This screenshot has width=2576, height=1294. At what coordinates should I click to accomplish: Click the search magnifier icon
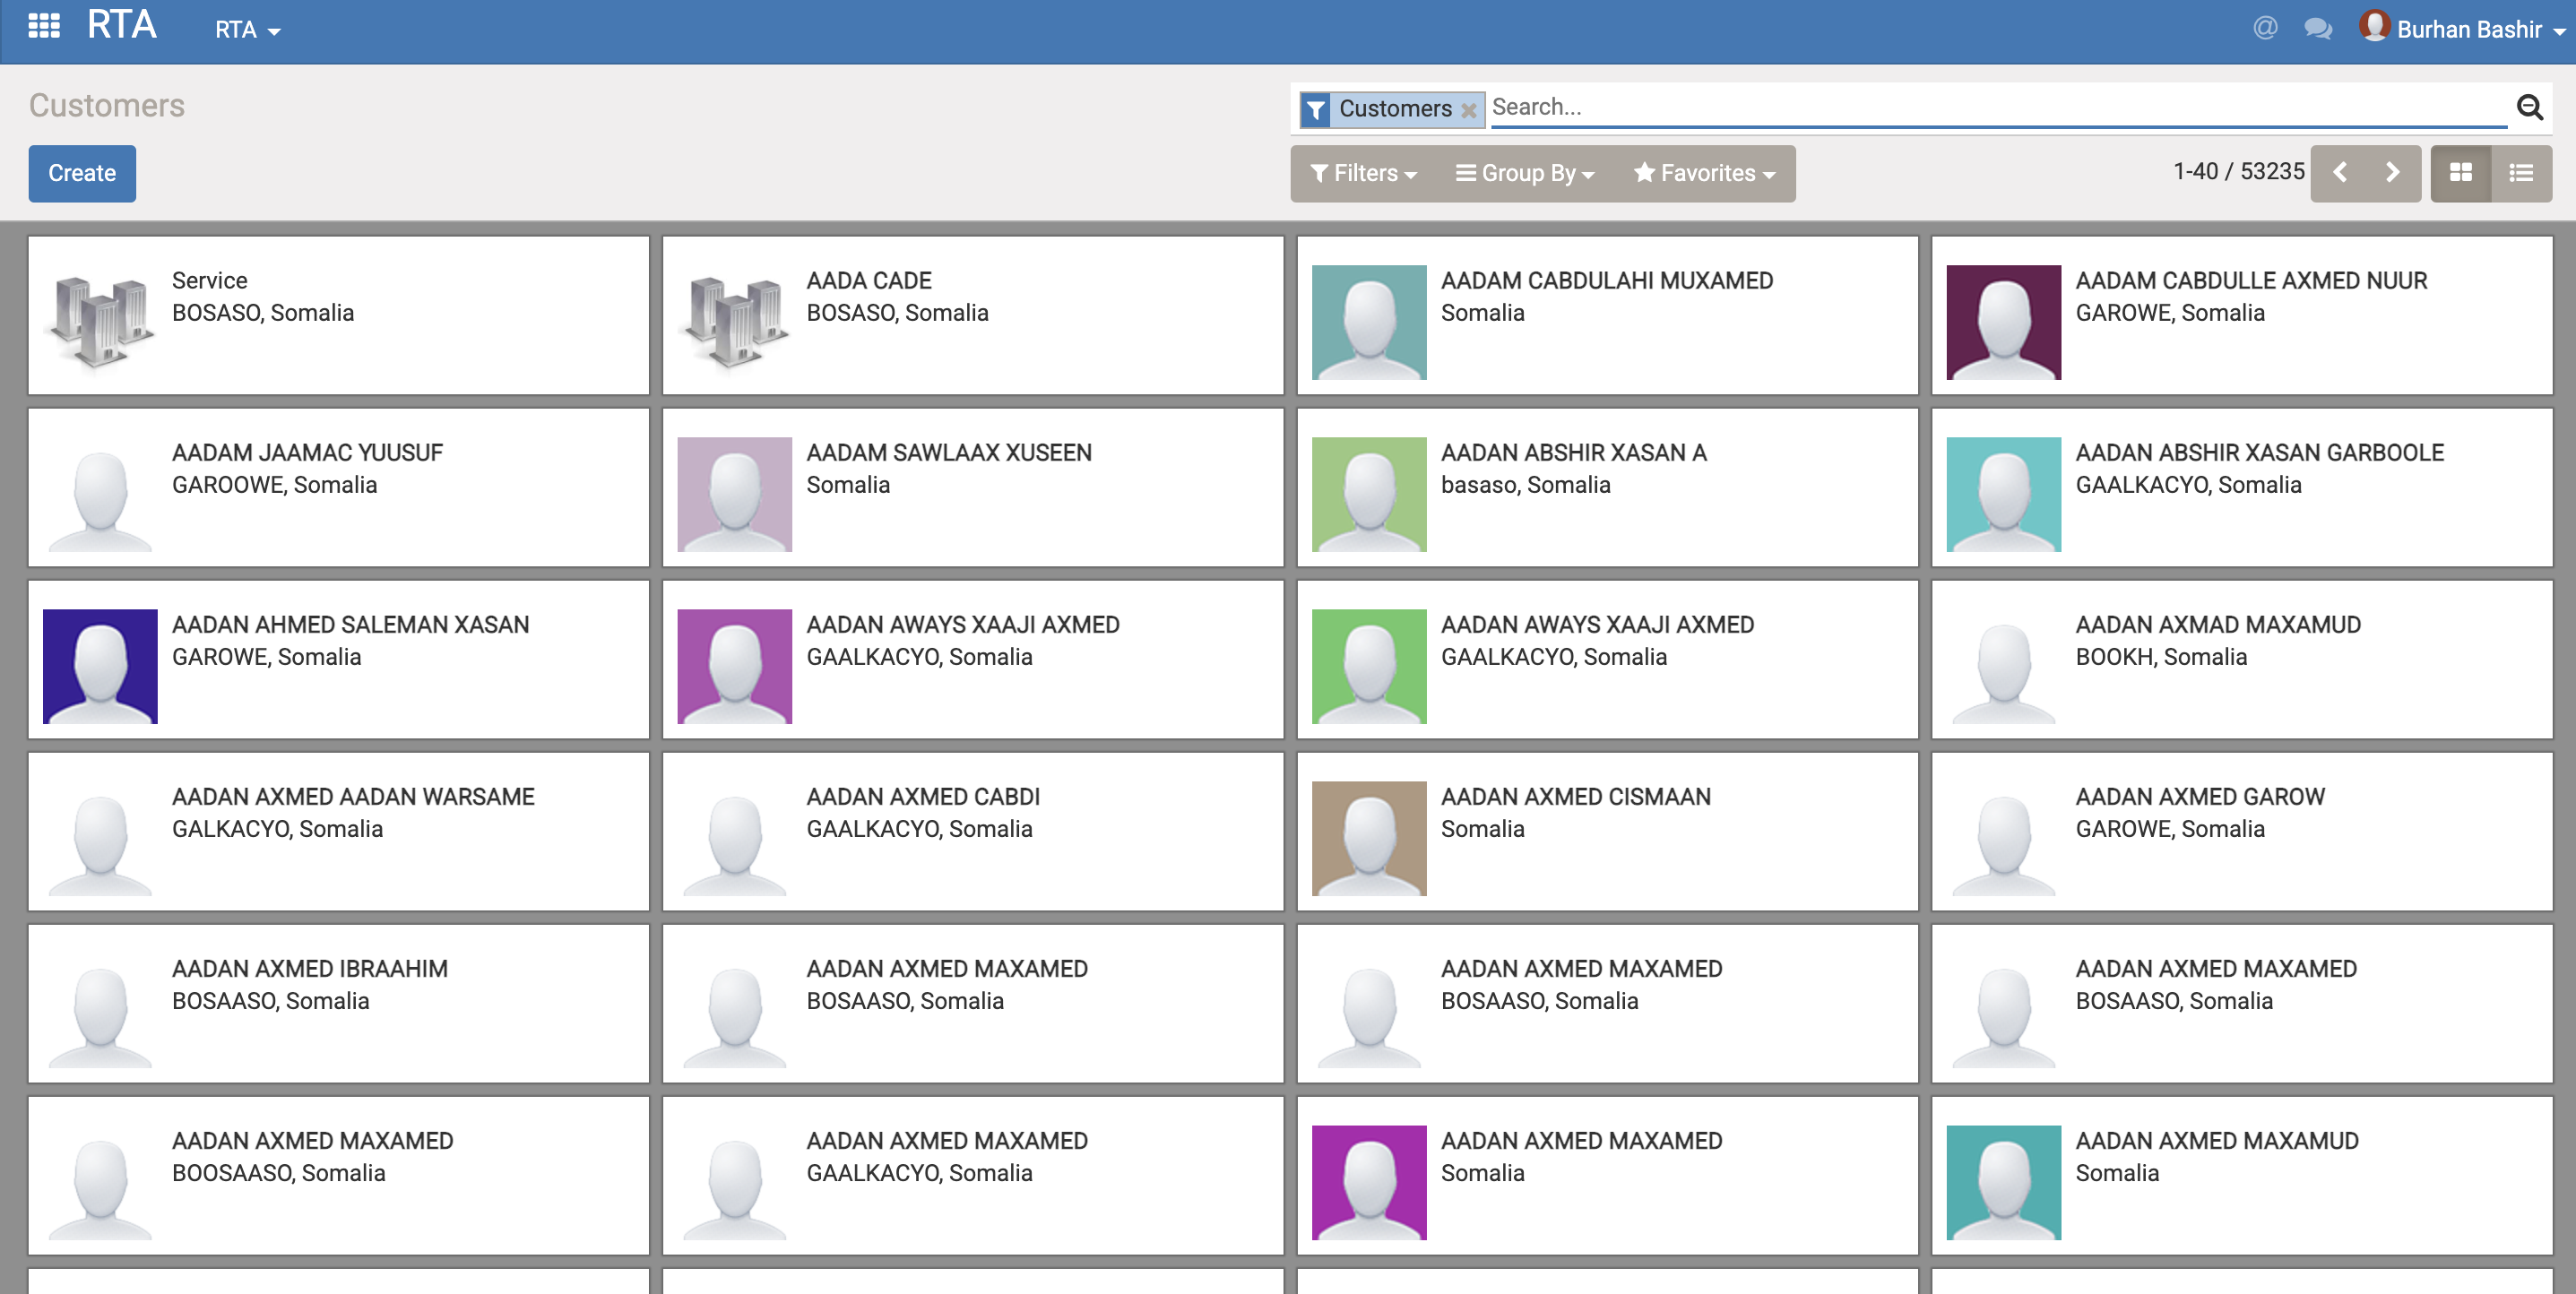tap(2529, 107)
